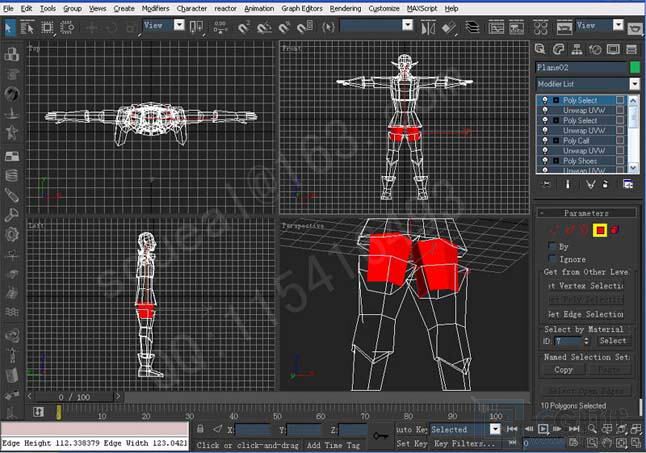Viewport: 646px width, 453px height.
Task: Open the Customize menu
Action: pyautogui.click(x=384, y=8)
